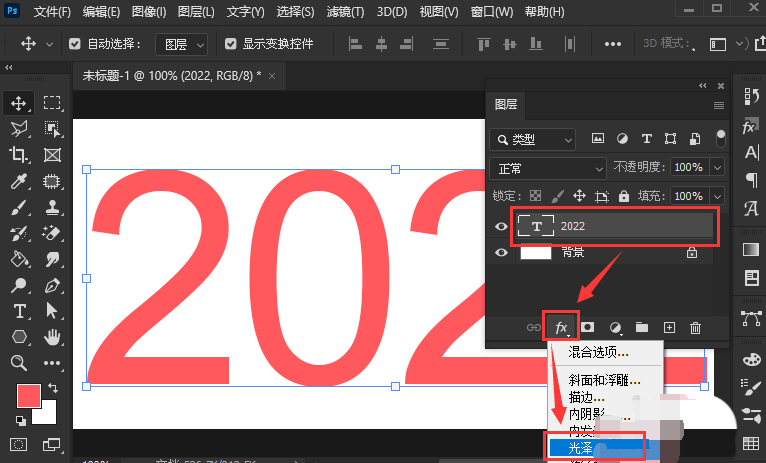Expand the 不透明度 opacity dropdown arrow
The height and width of the screenshot is (463, 766).
pos(719,168)
